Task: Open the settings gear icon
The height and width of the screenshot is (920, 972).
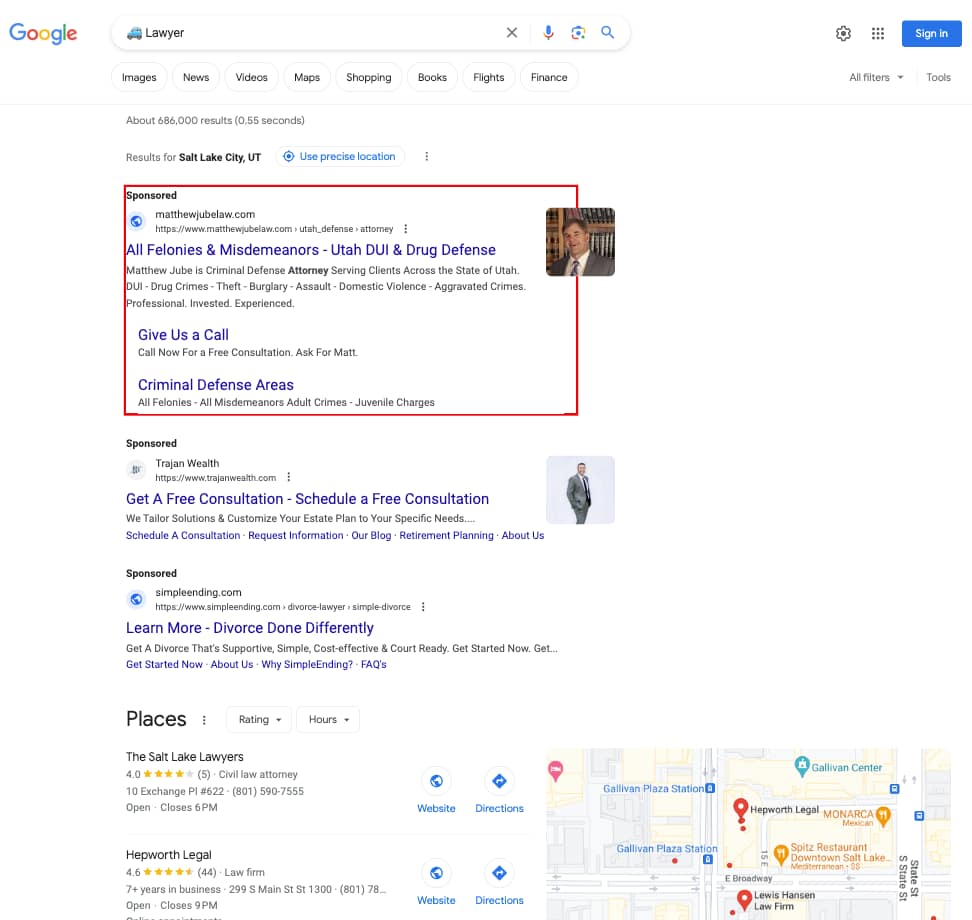Action: pyautogui.click(x=843, y=33)
